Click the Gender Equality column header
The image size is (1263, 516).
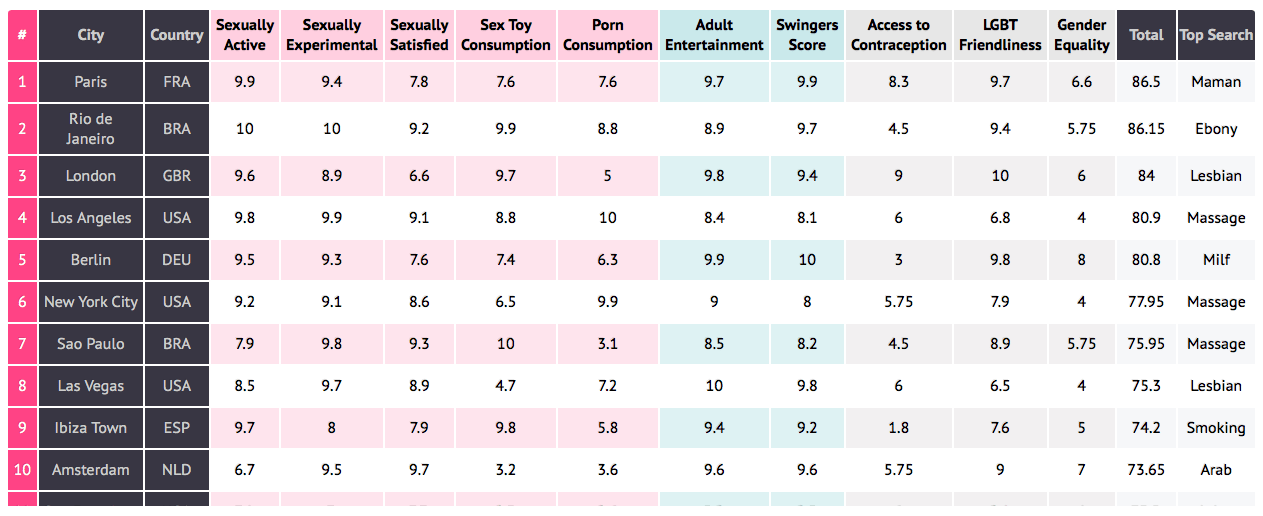pyautogui.click(x=1082, y=35)
